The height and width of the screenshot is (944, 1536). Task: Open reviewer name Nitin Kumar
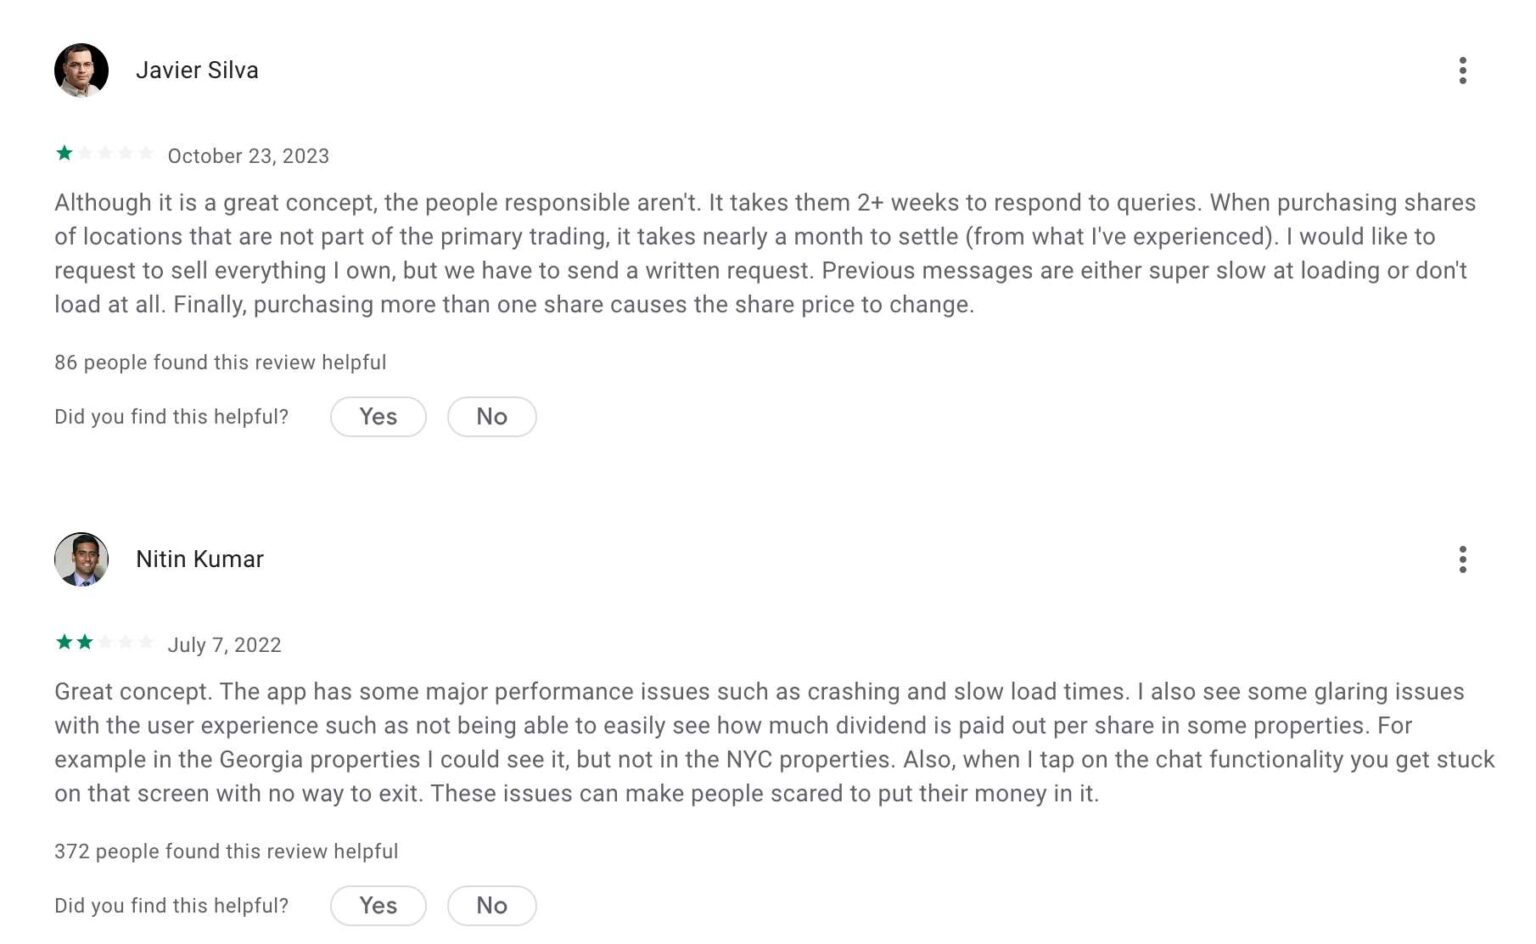coord(200,559)
